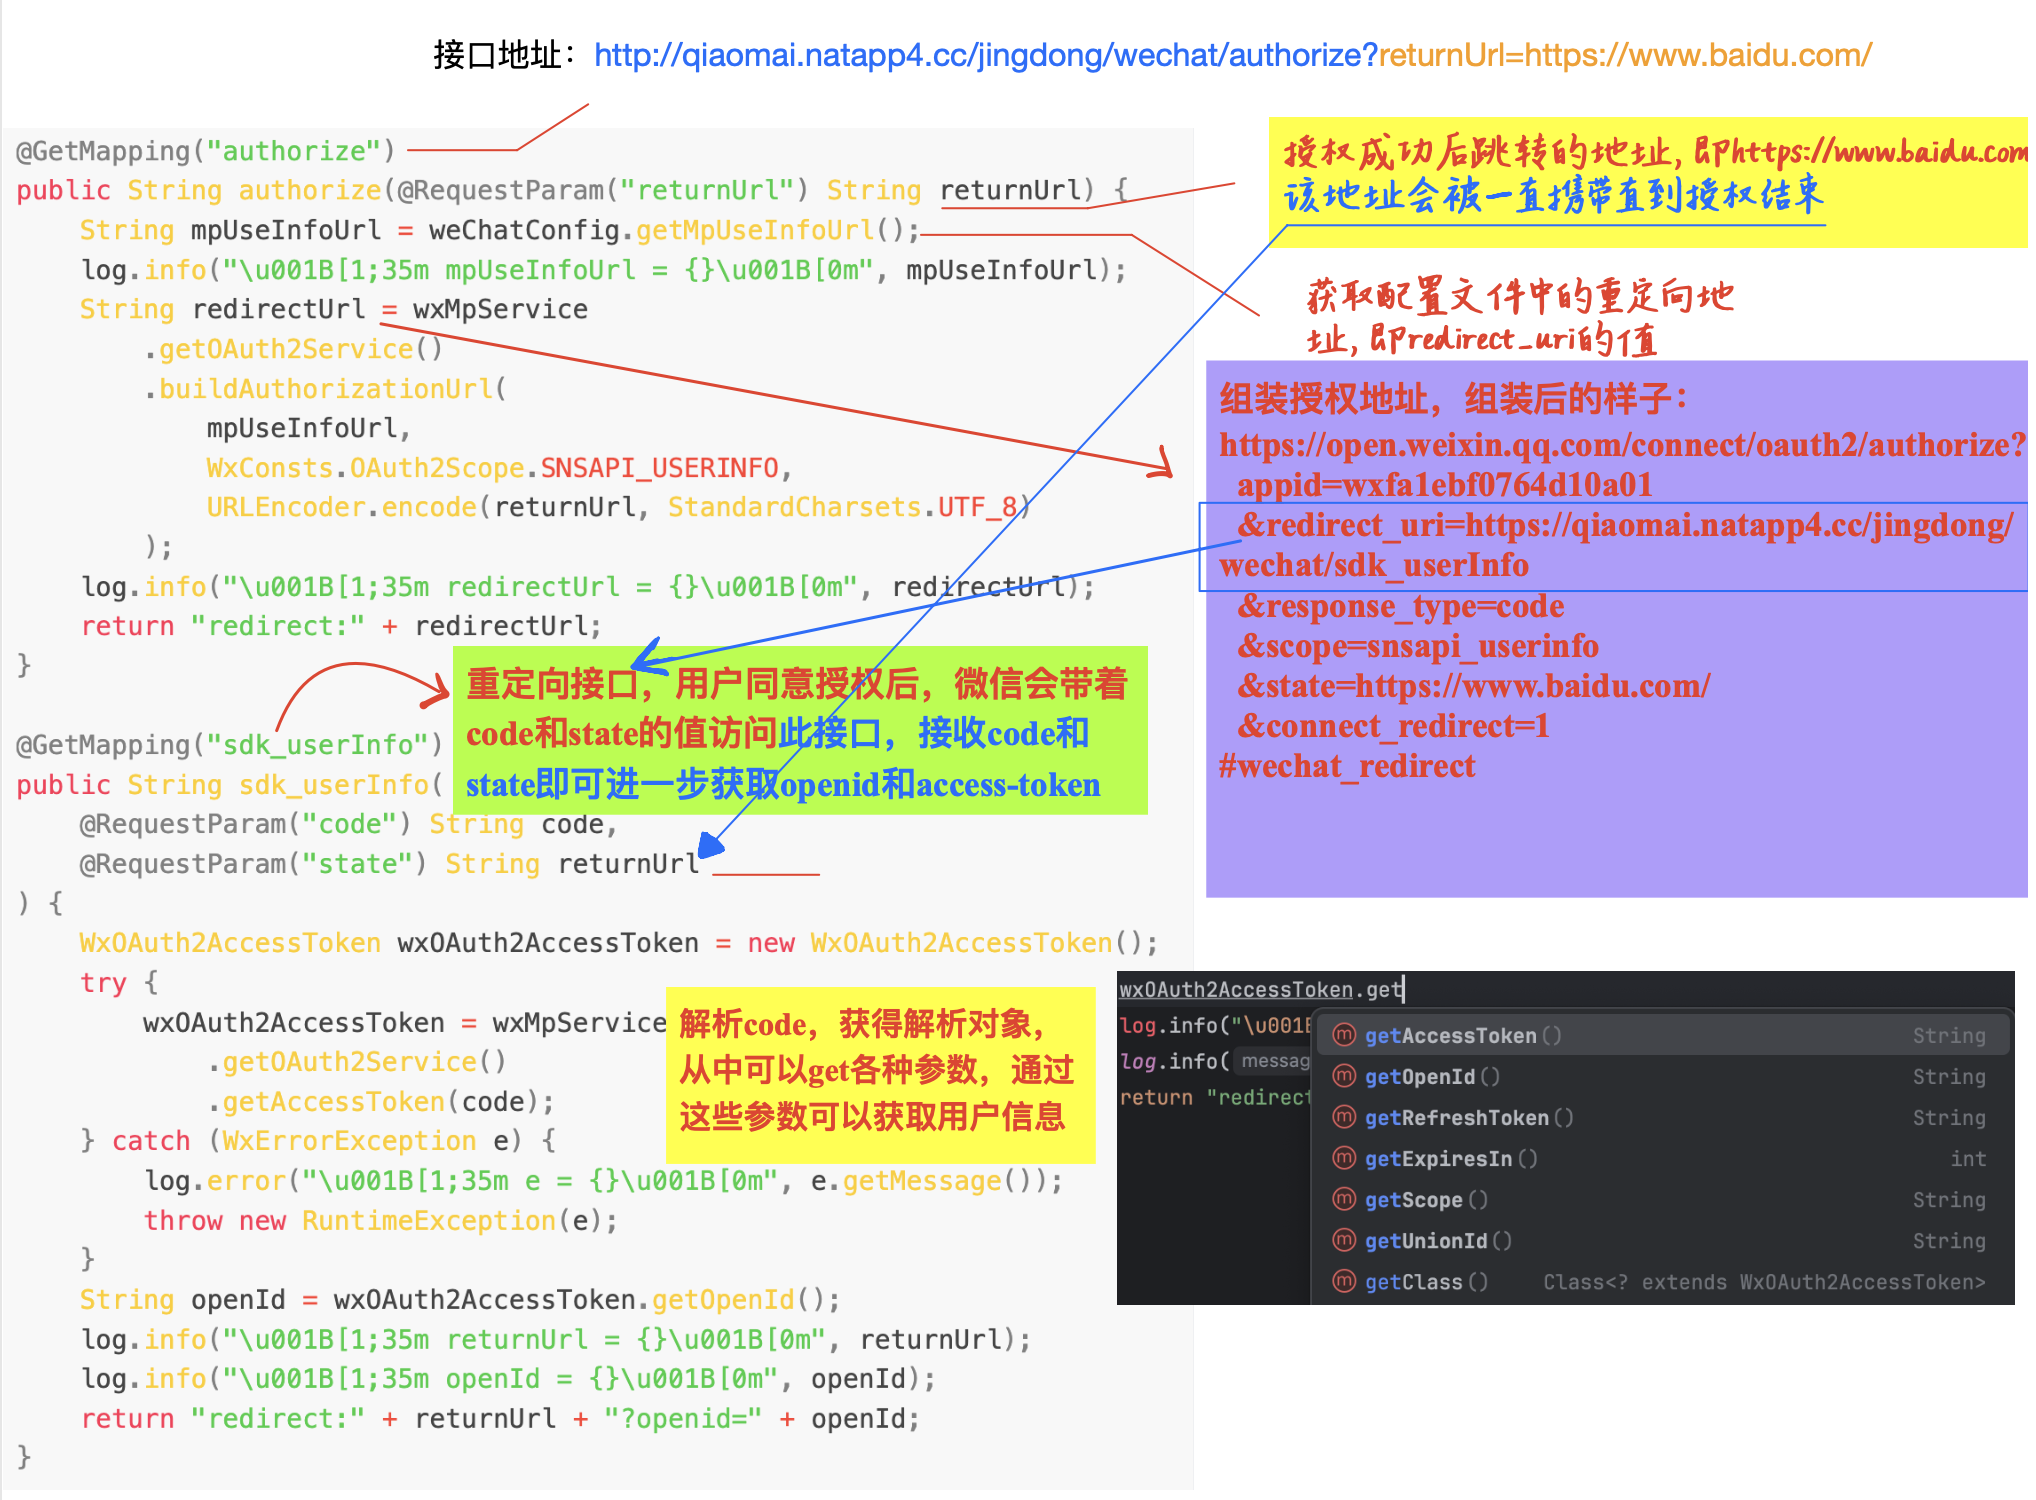Click the 'String openId =' declaration line
The width and height of the screenshot is (2036, 1500).
(460, 1299)
